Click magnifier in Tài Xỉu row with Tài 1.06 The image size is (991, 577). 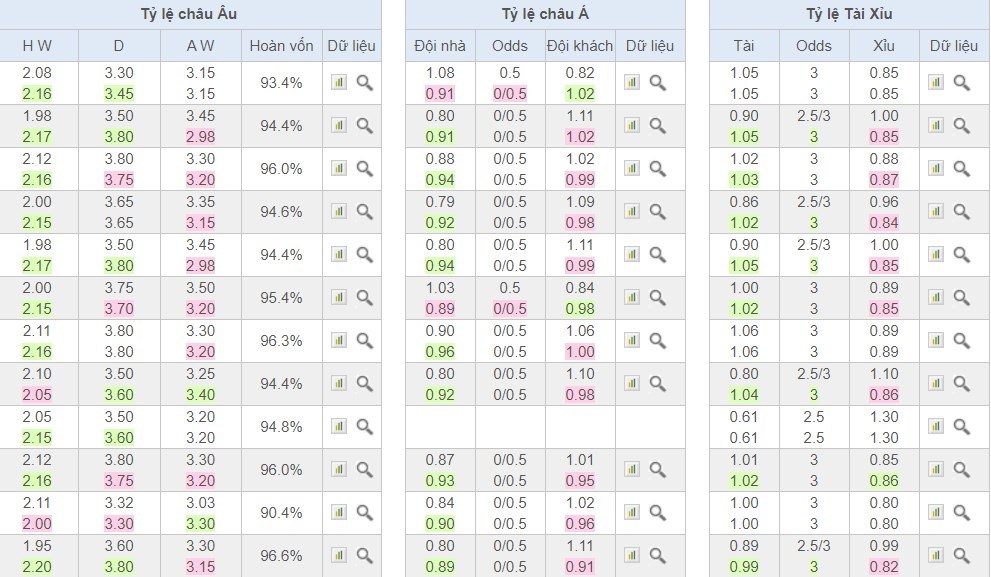pos(962,341)
